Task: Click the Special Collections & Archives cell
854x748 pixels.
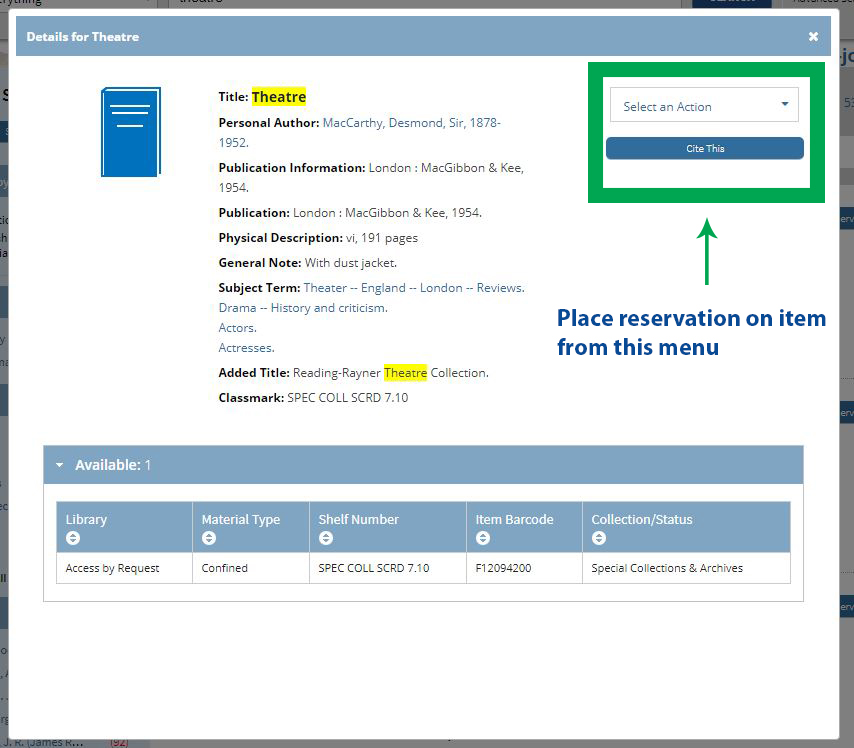Action: click(x=667, y=568)
